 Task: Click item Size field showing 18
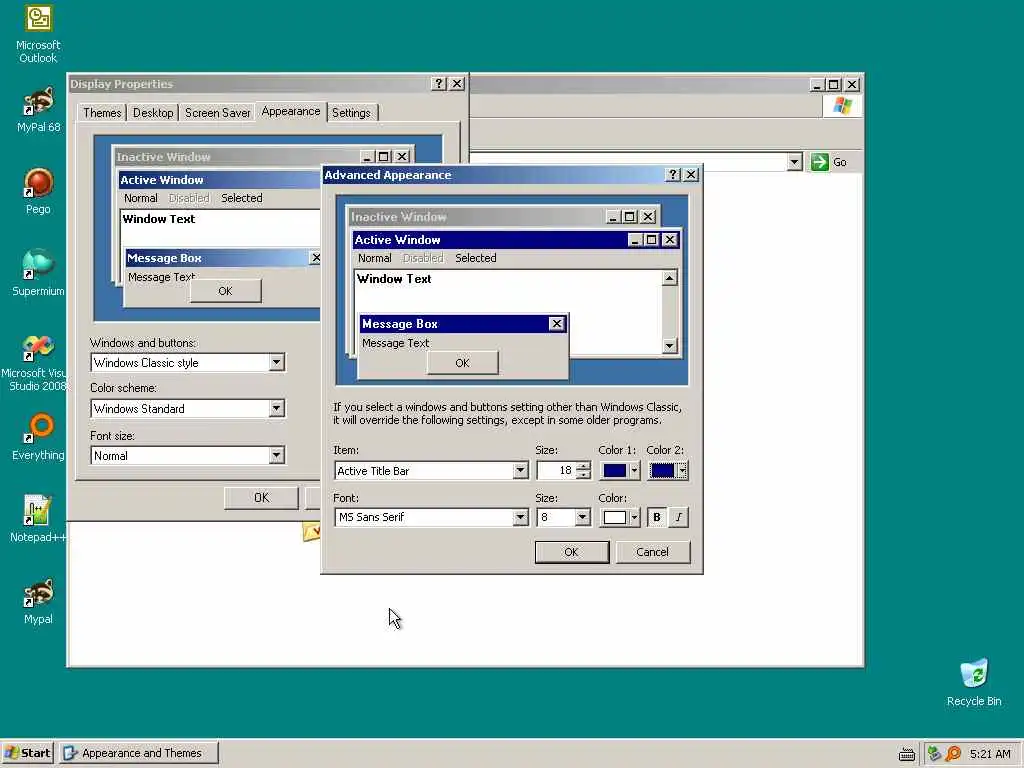[556, 470]
